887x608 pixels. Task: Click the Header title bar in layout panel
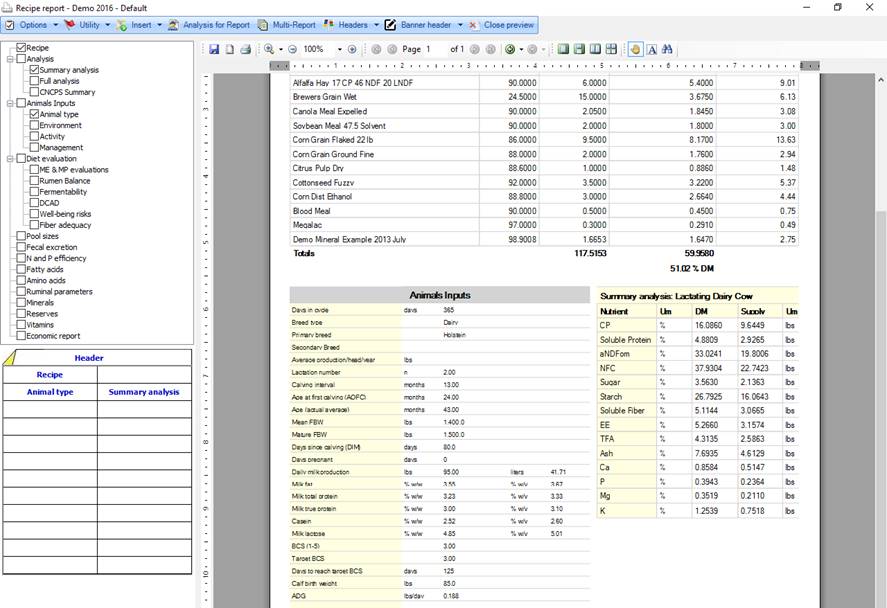97,358
